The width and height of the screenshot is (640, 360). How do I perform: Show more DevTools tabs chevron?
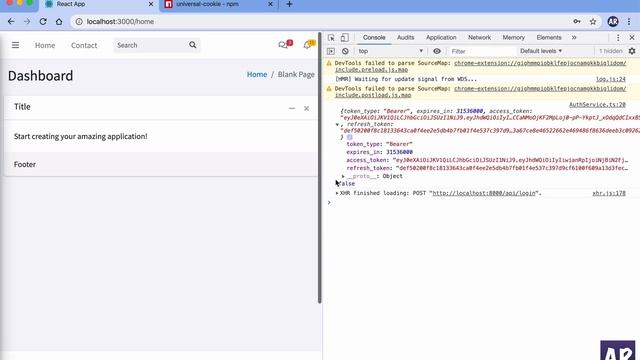point(574,38)
